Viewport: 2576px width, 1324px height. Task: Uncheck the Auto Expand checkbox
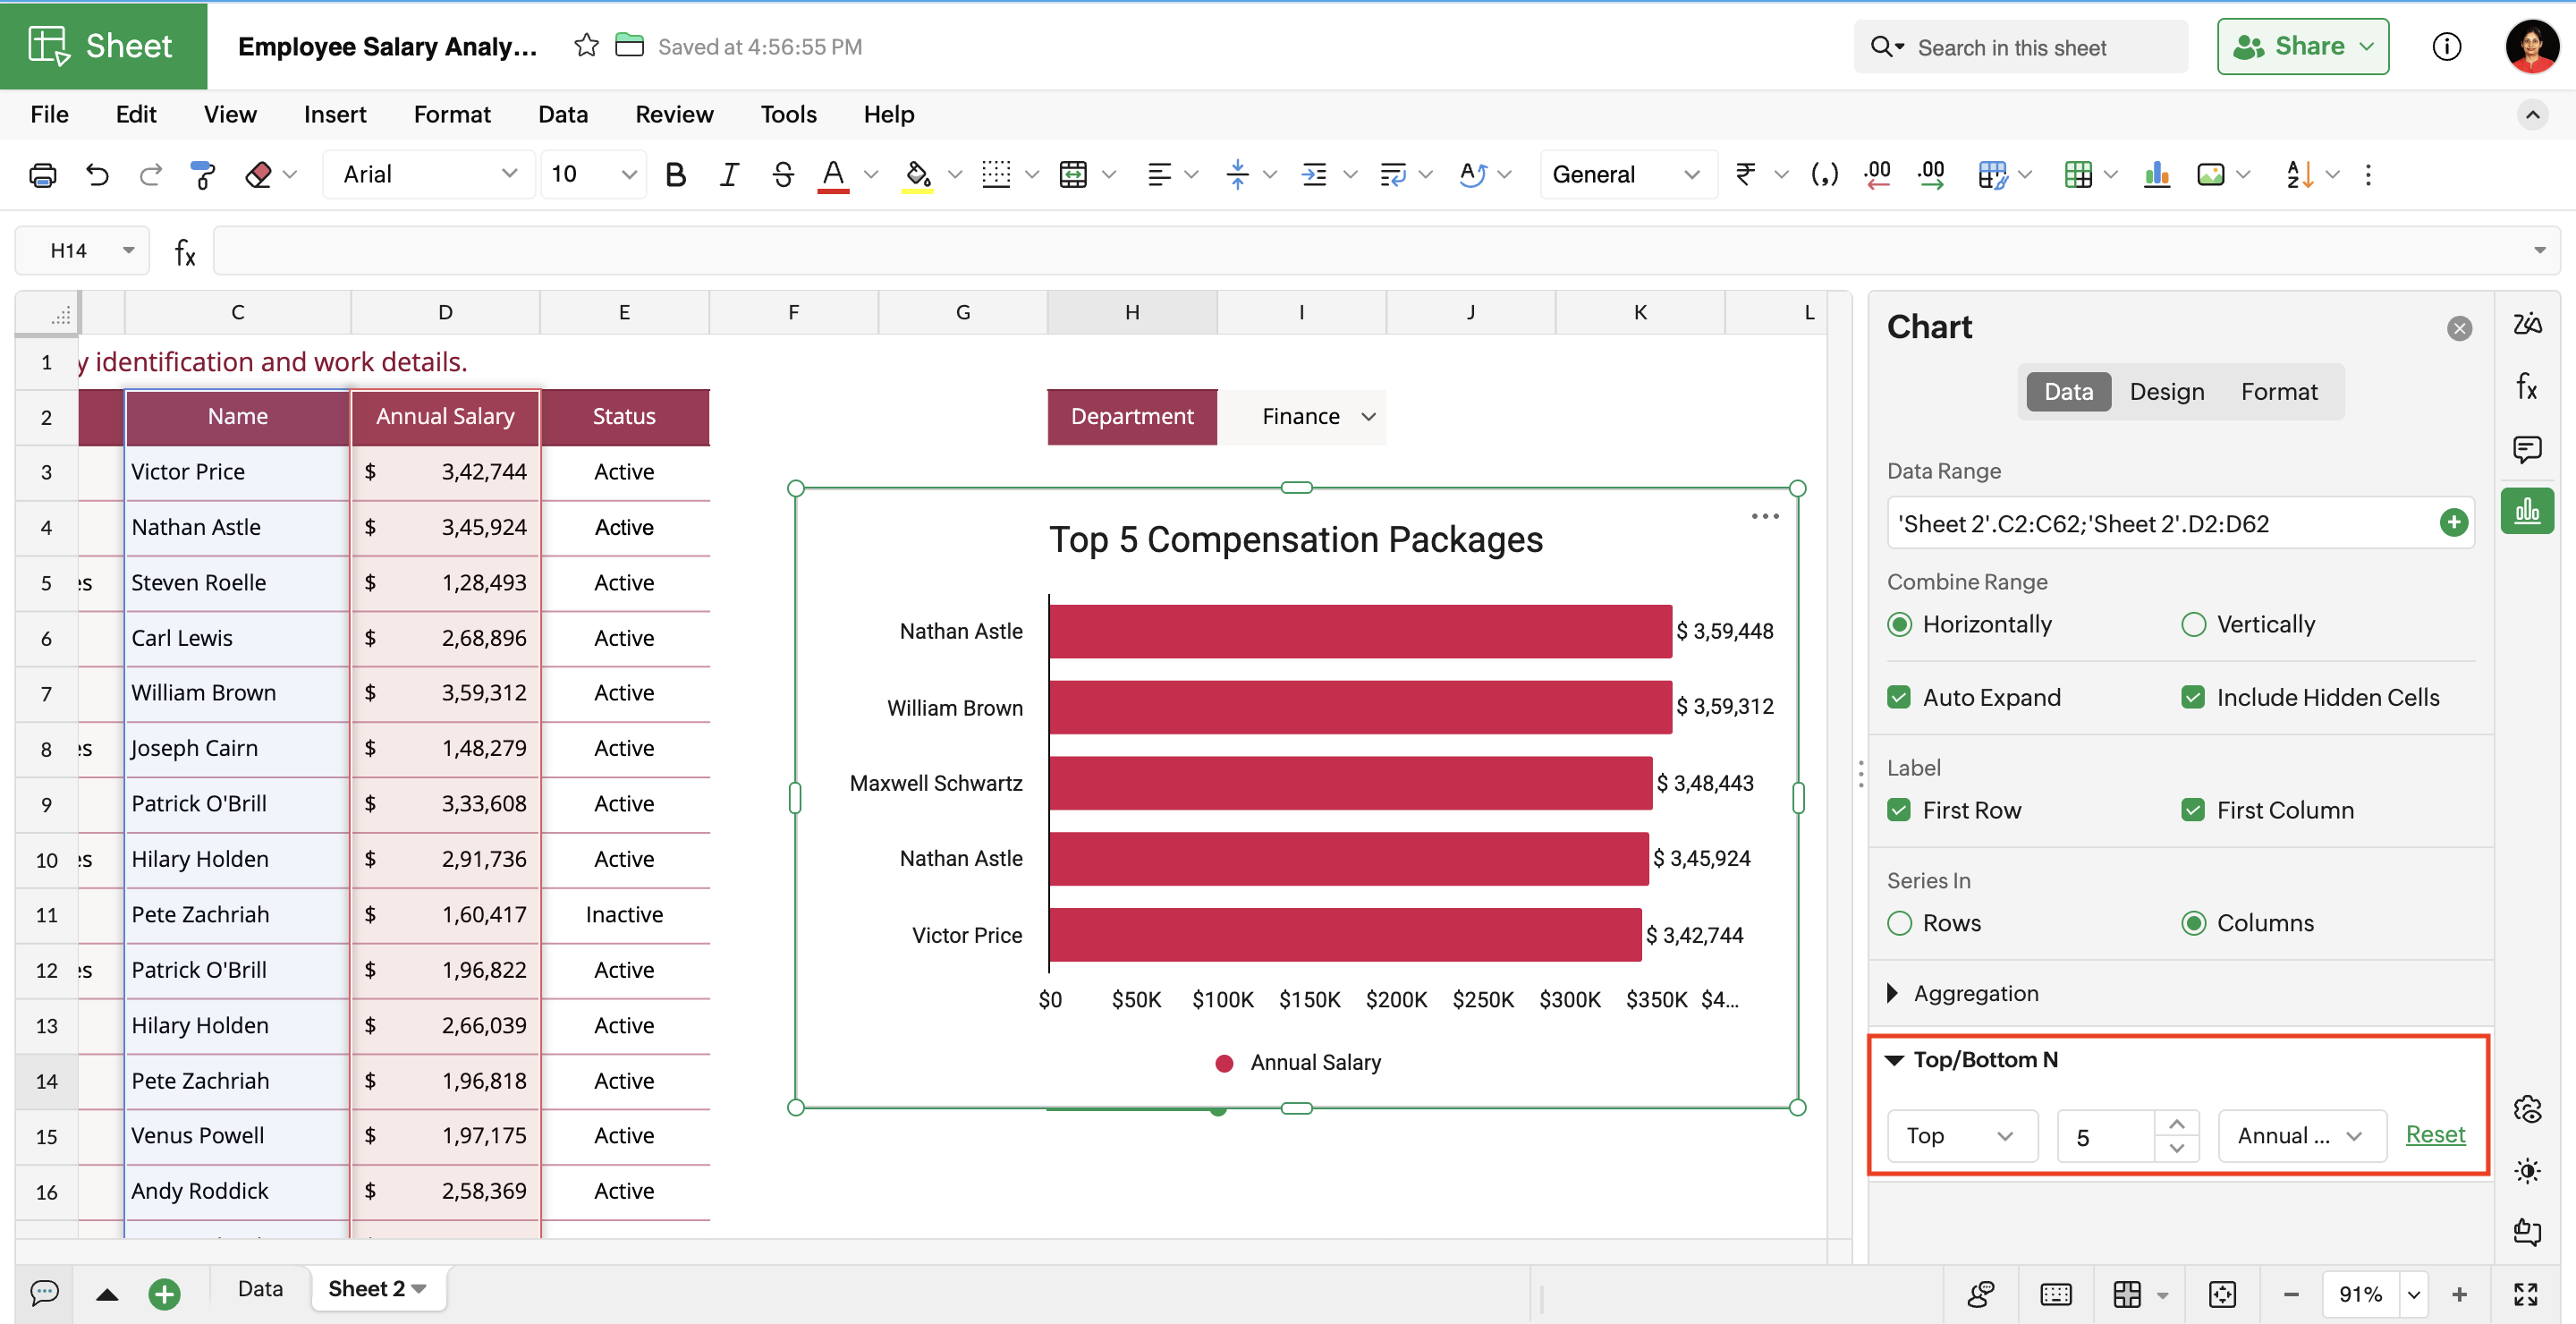(x=1899, y=697)
